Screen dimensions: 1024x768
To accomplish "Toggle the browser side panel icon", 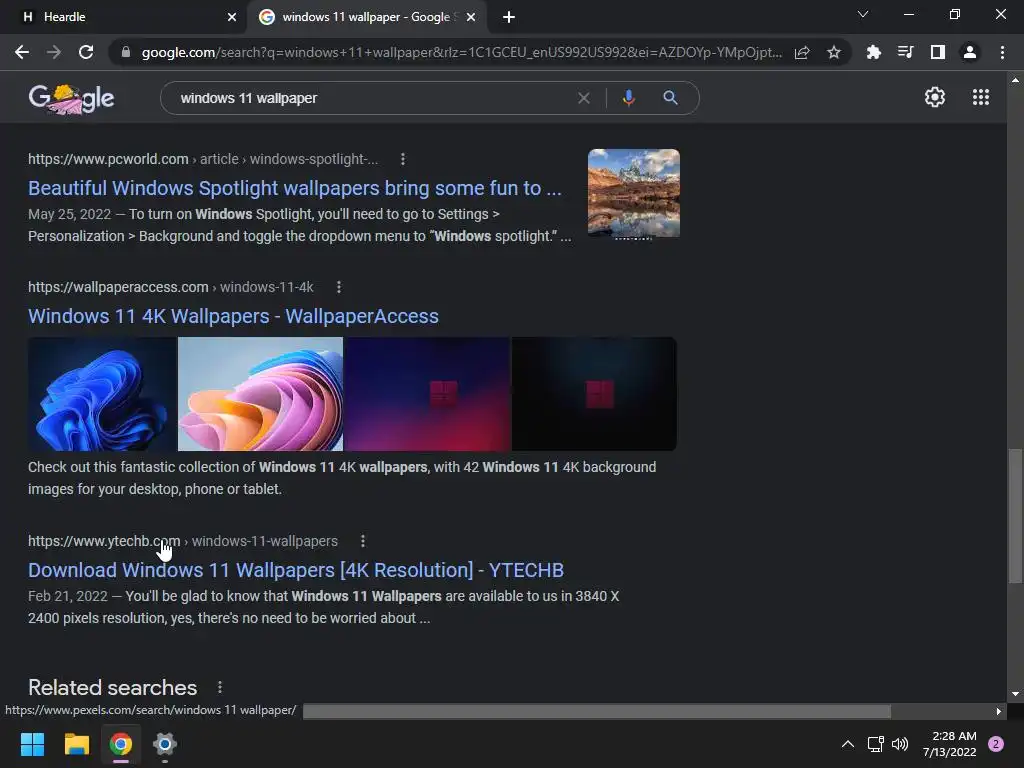I will 938,52.
